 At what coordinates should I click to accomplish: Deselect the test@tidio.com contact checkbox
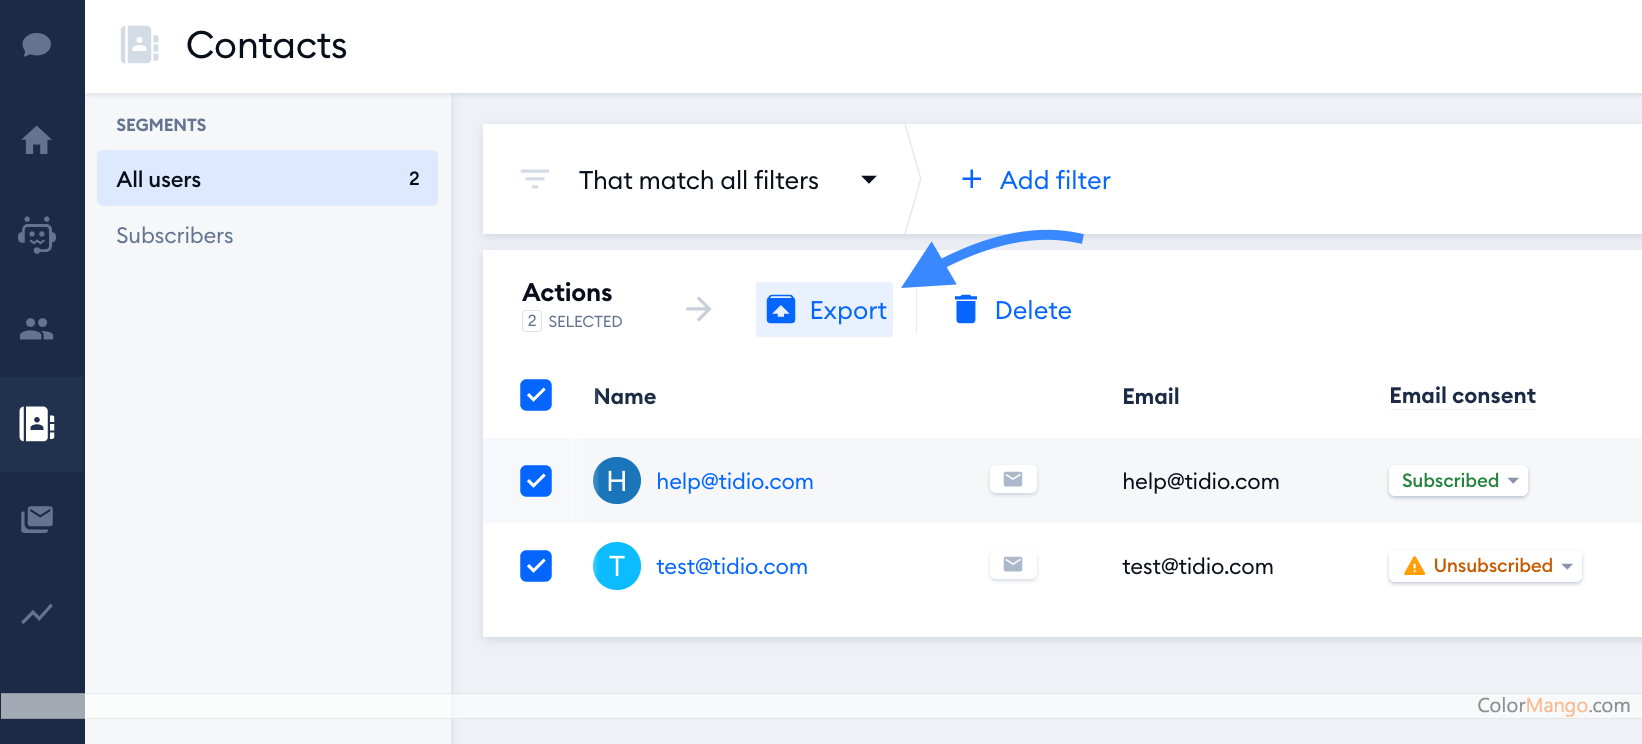[536, 566]
